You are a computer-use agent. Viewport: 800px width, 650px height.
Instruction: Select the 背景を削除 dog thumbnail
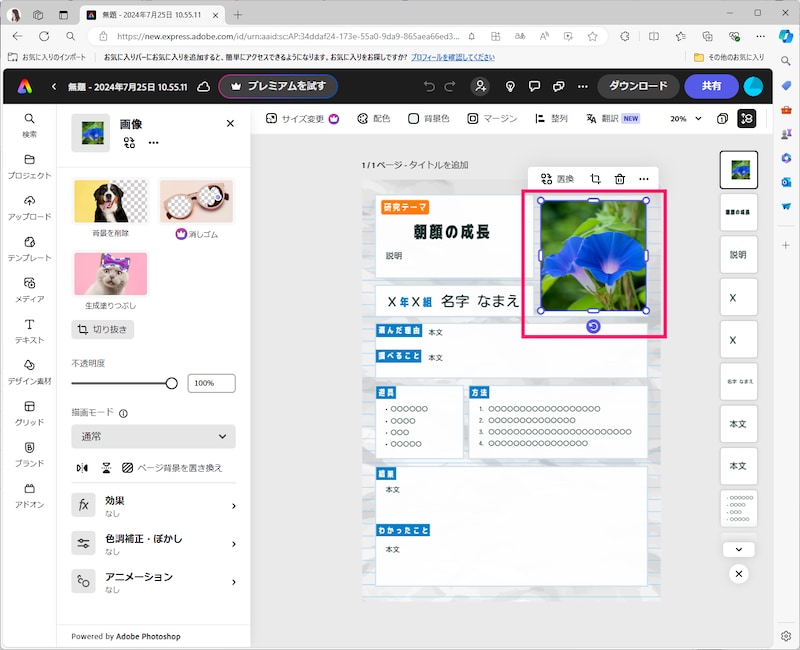[110, 201]
